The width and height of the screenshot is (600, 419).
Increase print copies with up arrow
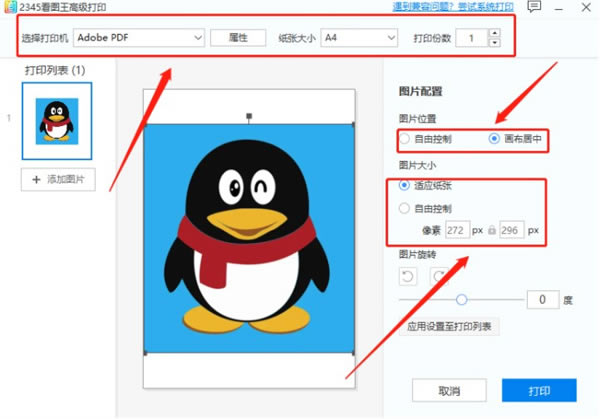coord(495,33)
